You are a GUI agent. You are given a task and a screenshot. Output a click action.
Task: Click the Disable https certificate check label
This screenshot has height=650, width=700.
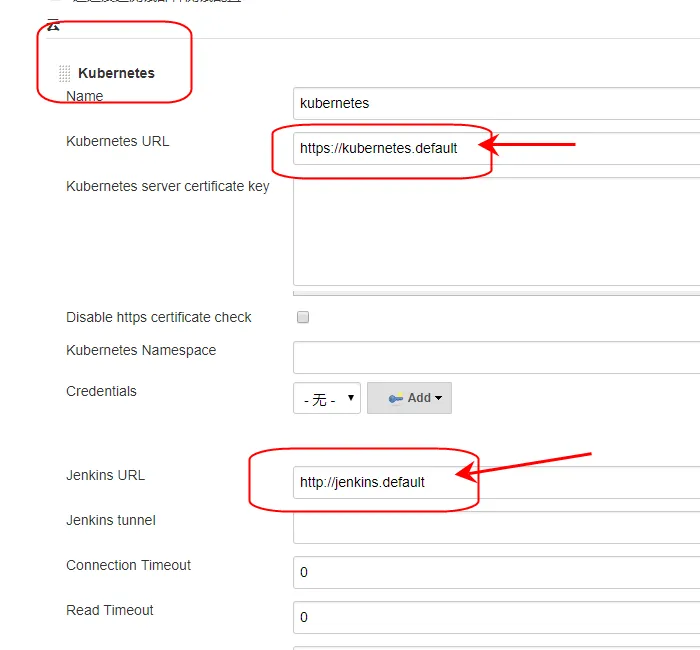pos(158,317)
